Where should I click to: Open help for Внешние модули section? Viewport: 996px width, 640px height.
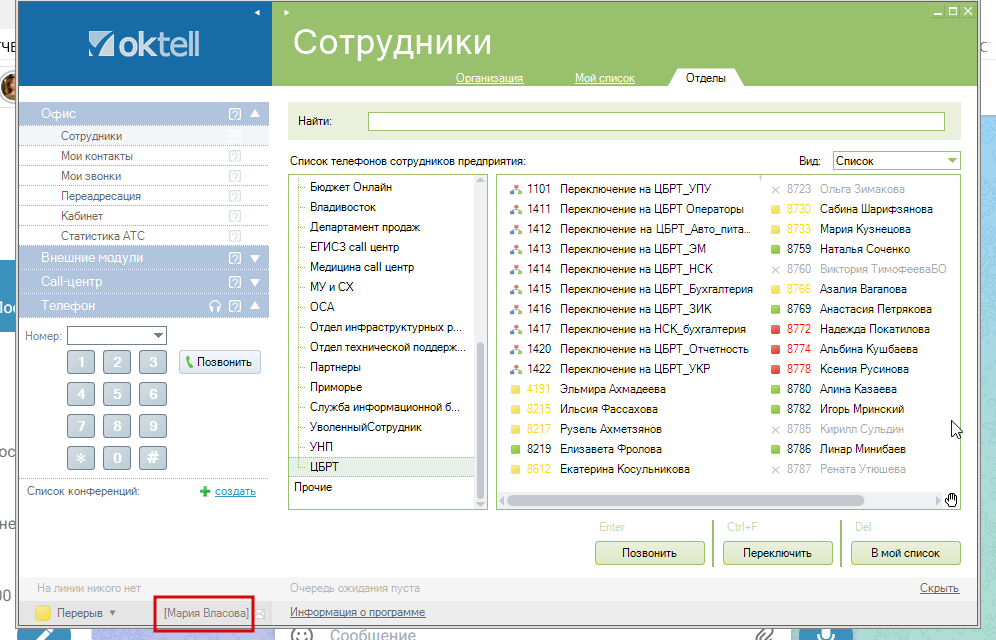(x=235, y=258)
